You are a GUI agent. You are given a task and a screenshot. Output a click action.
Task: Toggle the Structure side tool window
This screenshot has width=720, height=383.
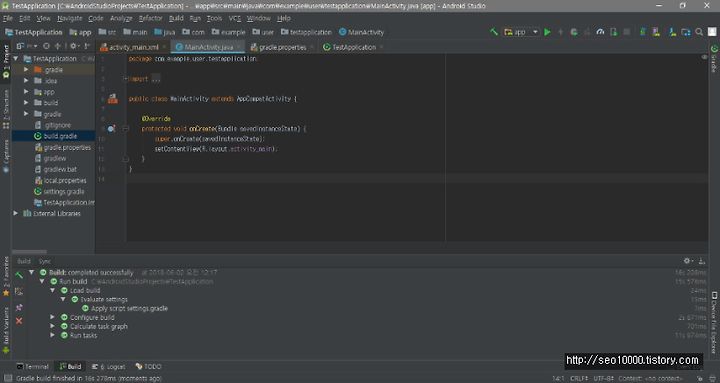pyautogui.click(x=6, y=109)
